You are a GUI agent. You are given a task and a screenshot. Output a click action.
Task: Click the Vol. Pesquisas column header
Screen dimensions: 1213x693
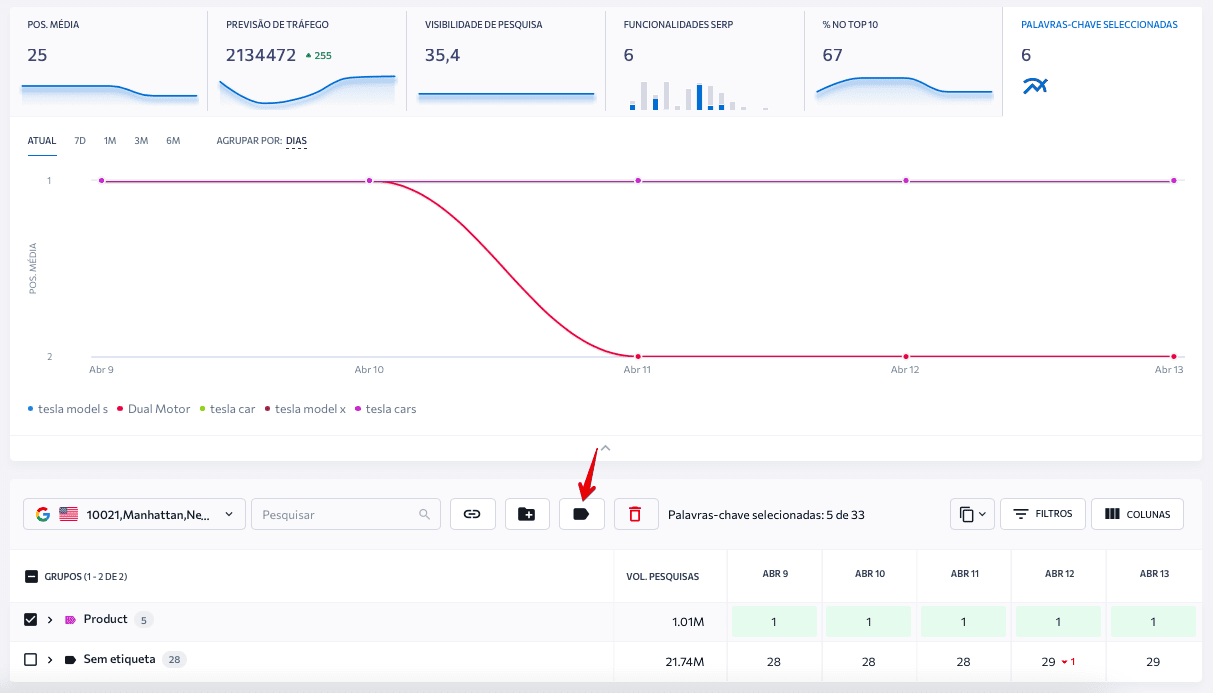(x=662, y=577)
